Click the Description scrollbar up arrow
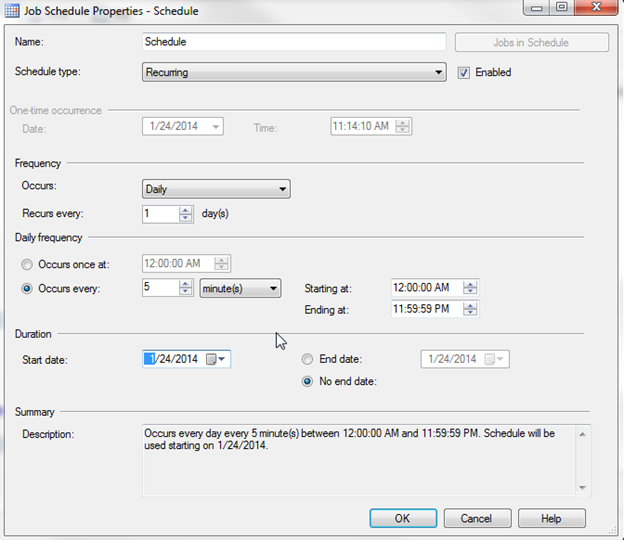Image resolution: width=624 pixels, height=540 pixels. click(583, 435)
